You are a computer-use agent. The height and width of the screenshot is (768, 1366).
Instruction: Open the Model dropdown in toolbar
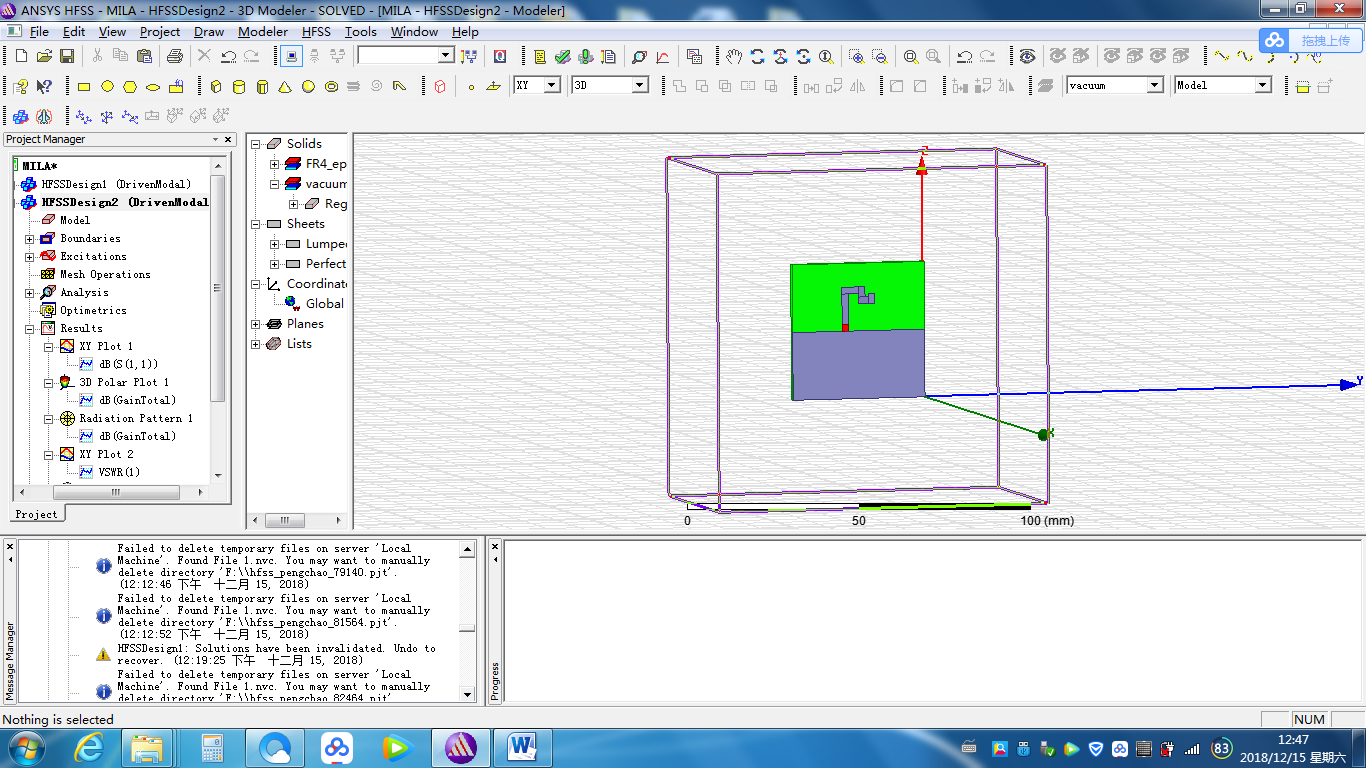(1263, 86)
